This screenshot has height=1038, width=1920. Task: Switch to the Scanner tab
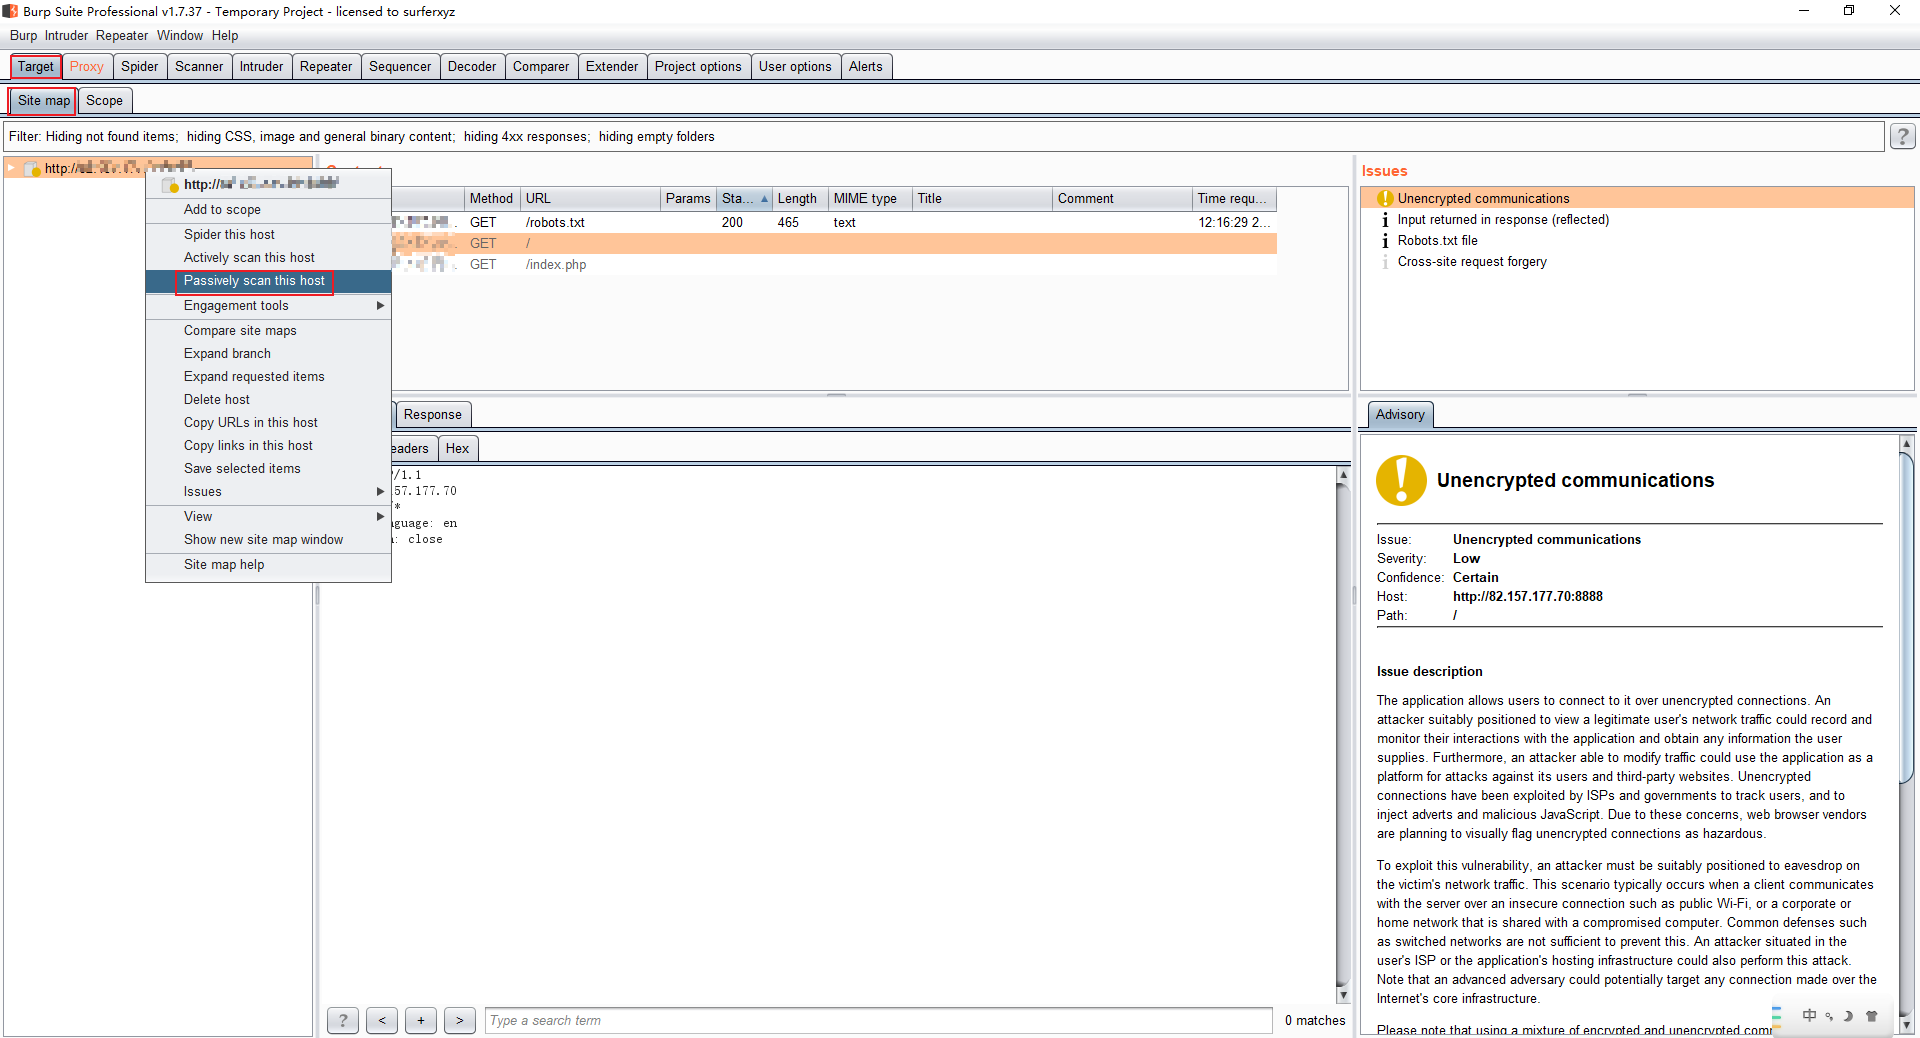click(x=199, y=66)
